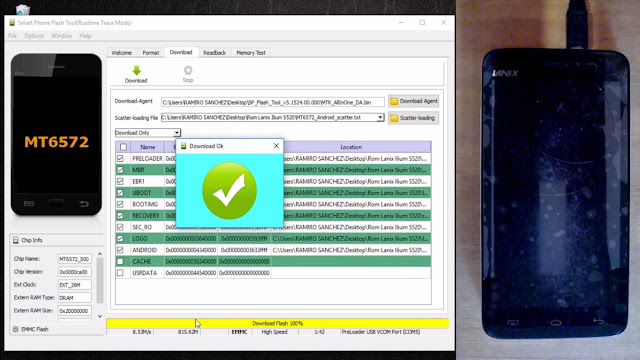Viewport: 640px width, 360px height.
Task: Switch to the Memory Test tab
Action: [251, 53]
